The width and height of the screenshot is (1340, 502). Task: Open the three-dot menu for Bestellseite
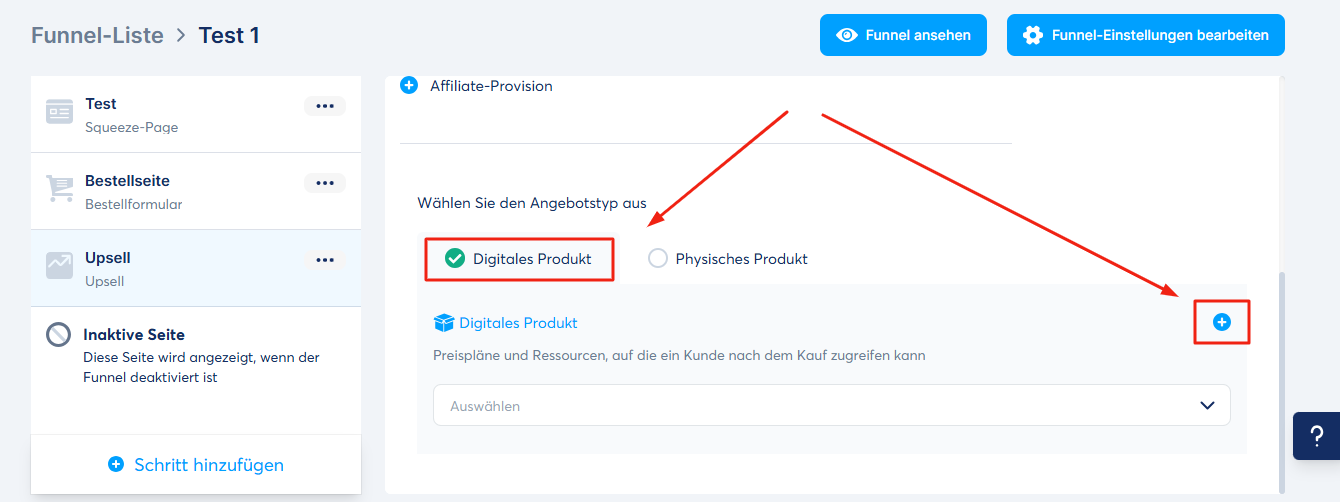point(325,182)
